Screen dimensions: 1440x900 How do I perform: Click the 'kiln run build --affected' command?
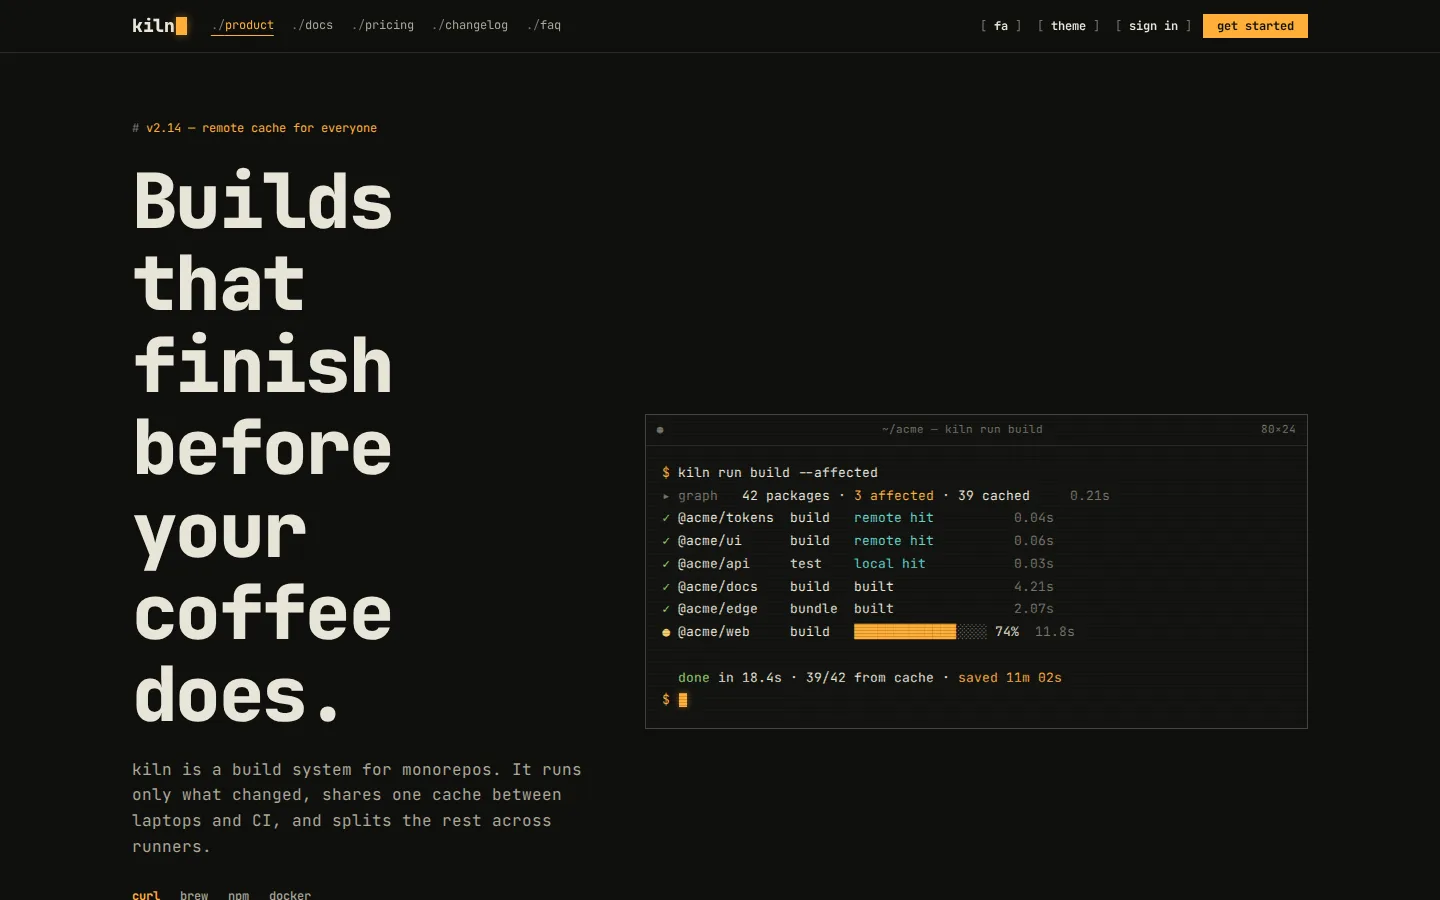click(x=778, y=472)
